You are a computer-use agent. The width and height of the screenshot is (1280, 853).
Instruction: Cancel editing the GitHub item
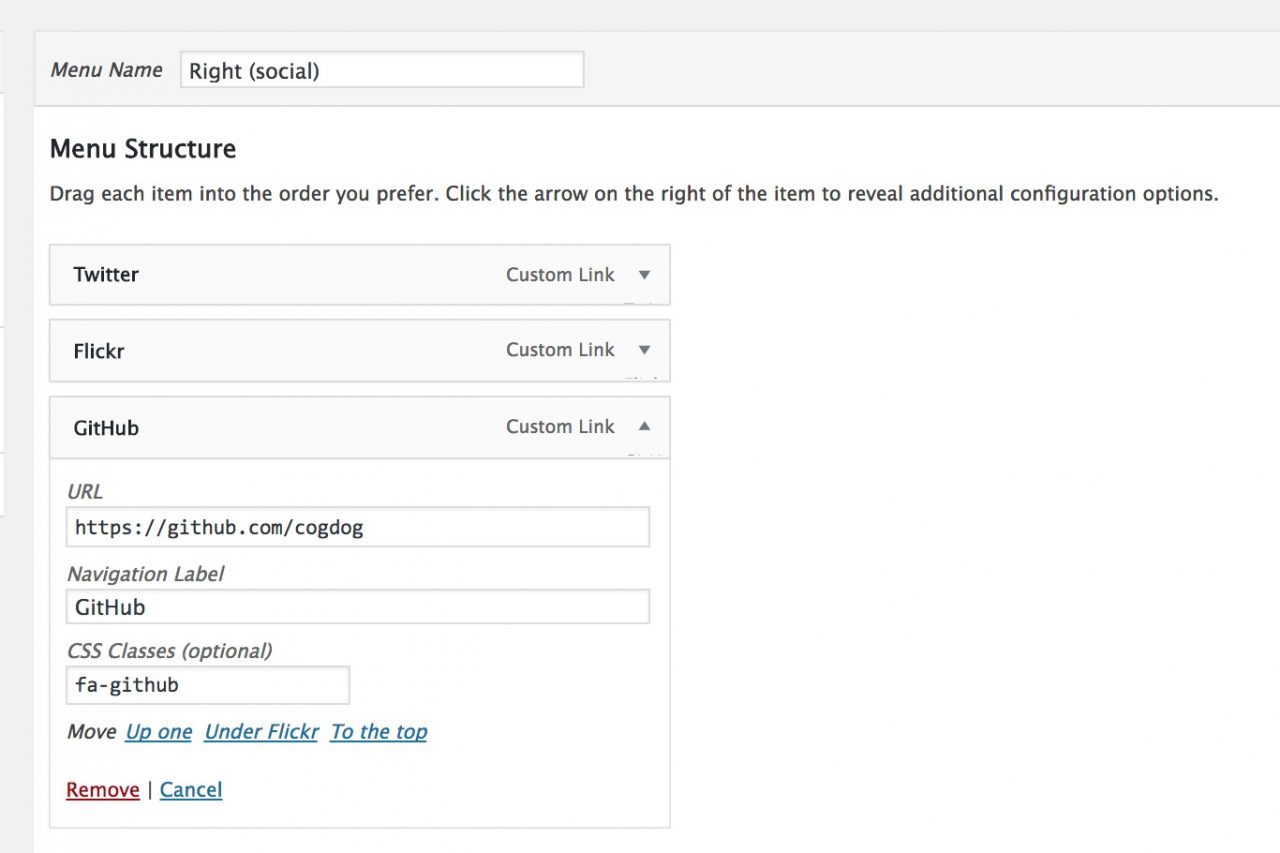190,789
